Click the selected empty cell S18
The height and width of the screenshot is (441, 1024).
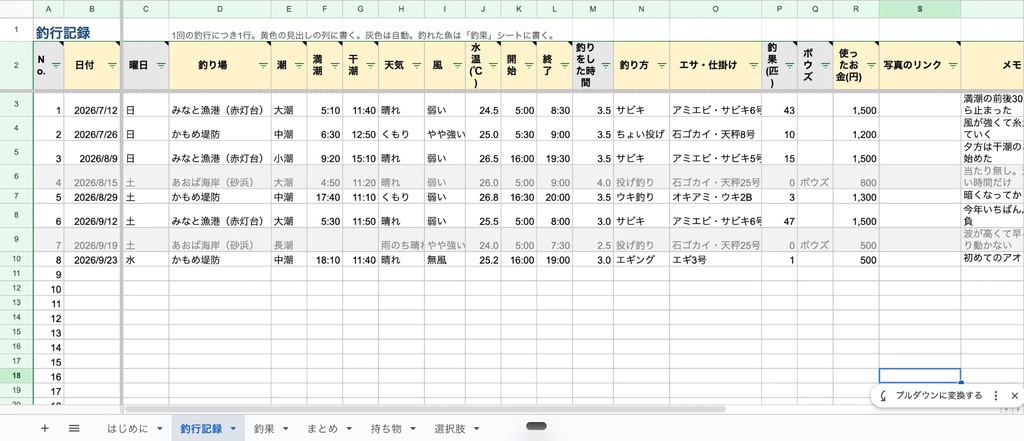[920, 376]
